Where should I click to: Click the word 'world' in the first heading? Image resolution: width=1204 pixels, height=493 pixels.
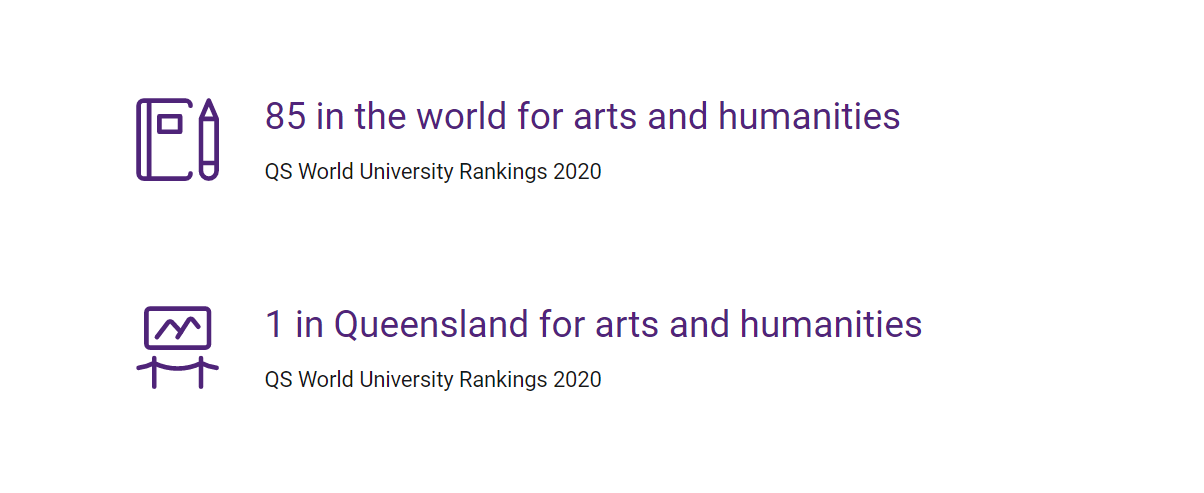[x=461, y=117]
